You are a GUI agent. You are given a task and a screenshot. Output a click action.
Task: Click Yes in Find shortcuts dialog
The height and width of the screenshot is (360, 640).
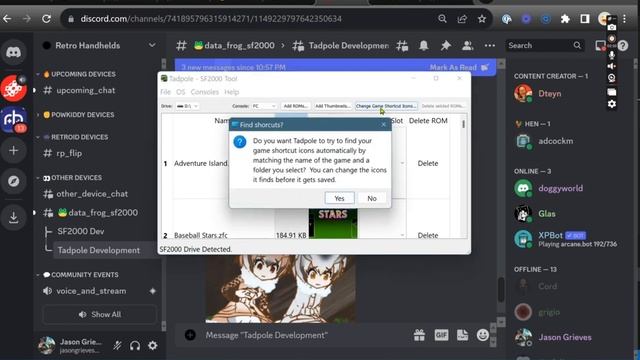pyautogui.click(x=339, y=198)
